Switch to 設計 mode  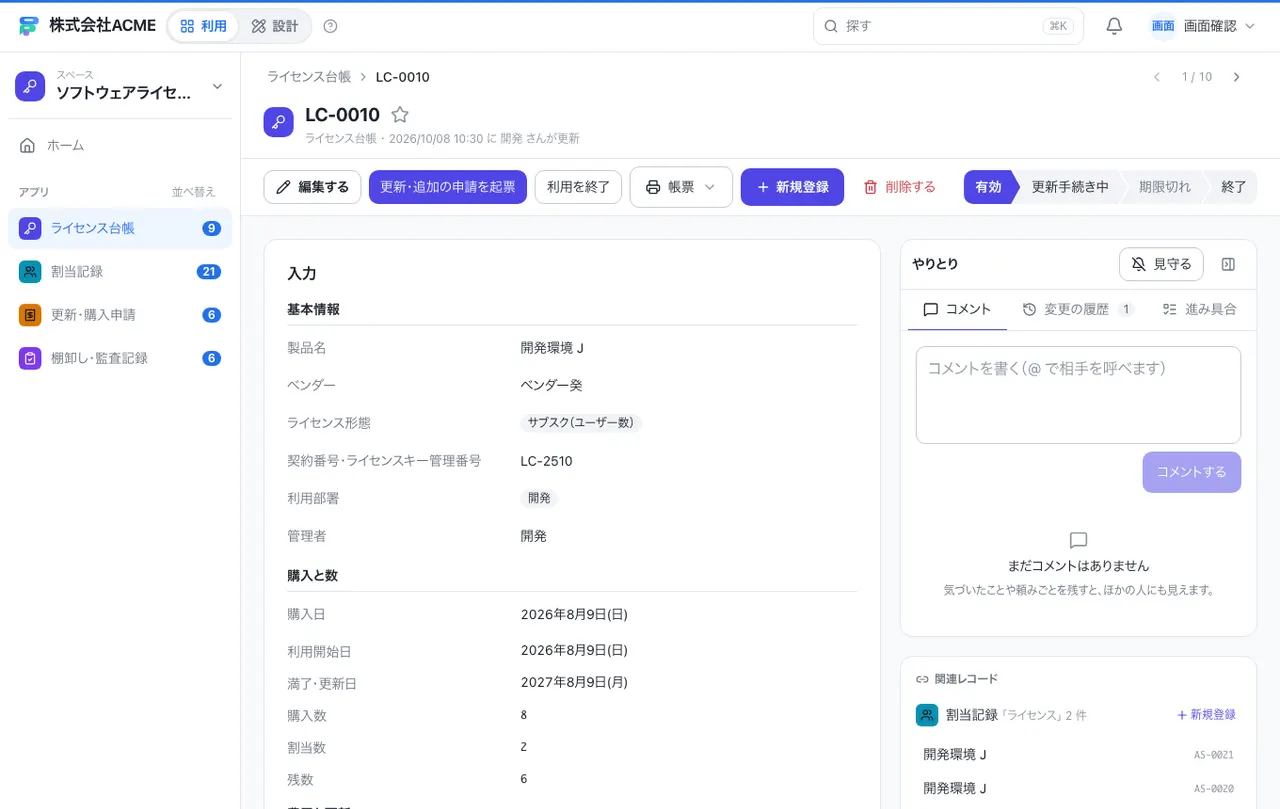tap(275, 26)
